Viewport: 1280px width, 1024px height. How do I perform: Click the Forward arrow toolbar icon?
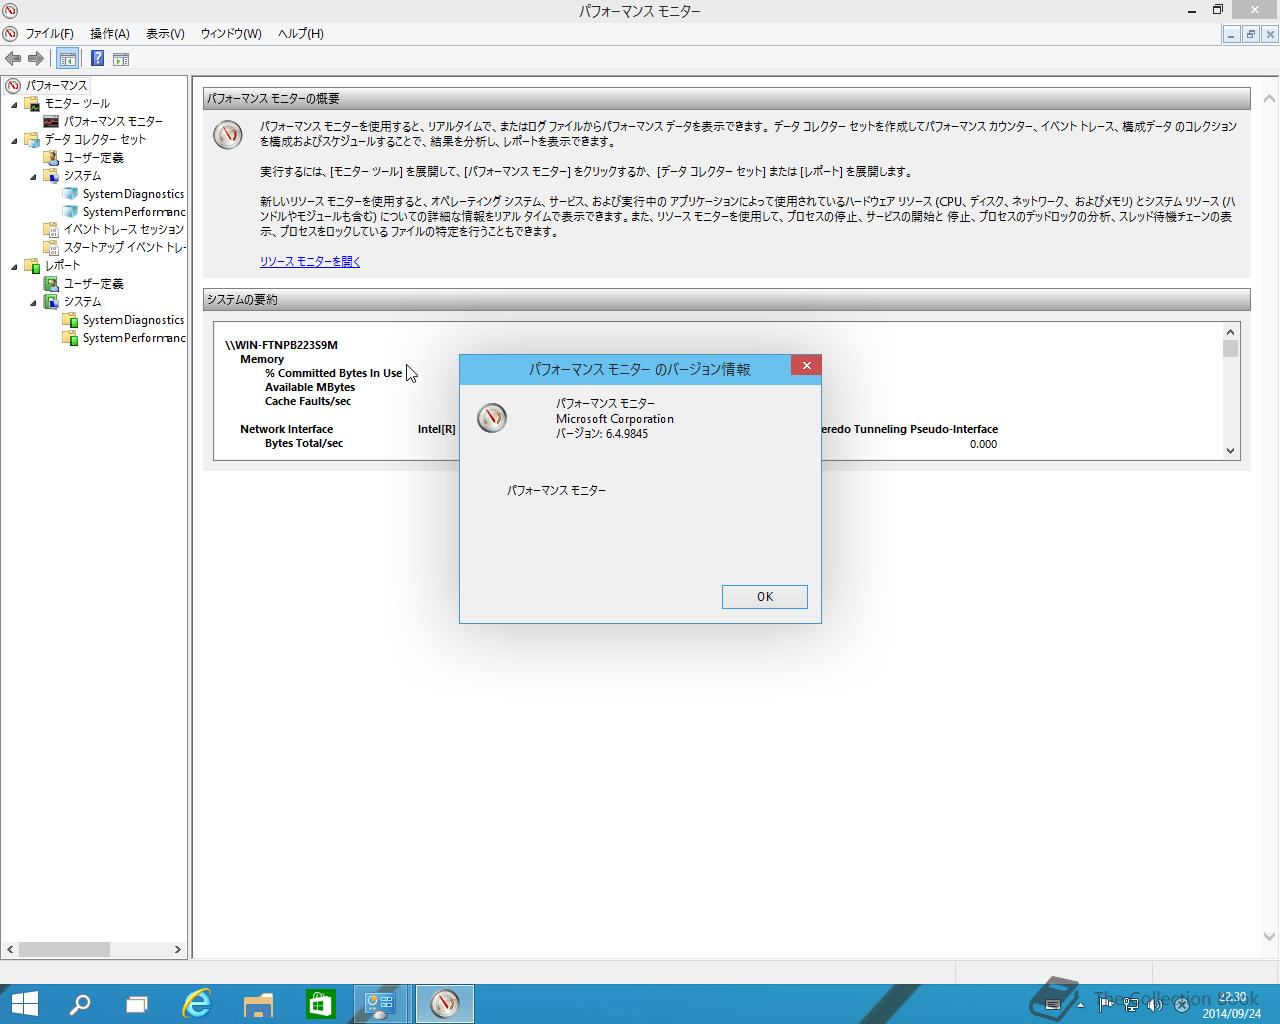36,59
